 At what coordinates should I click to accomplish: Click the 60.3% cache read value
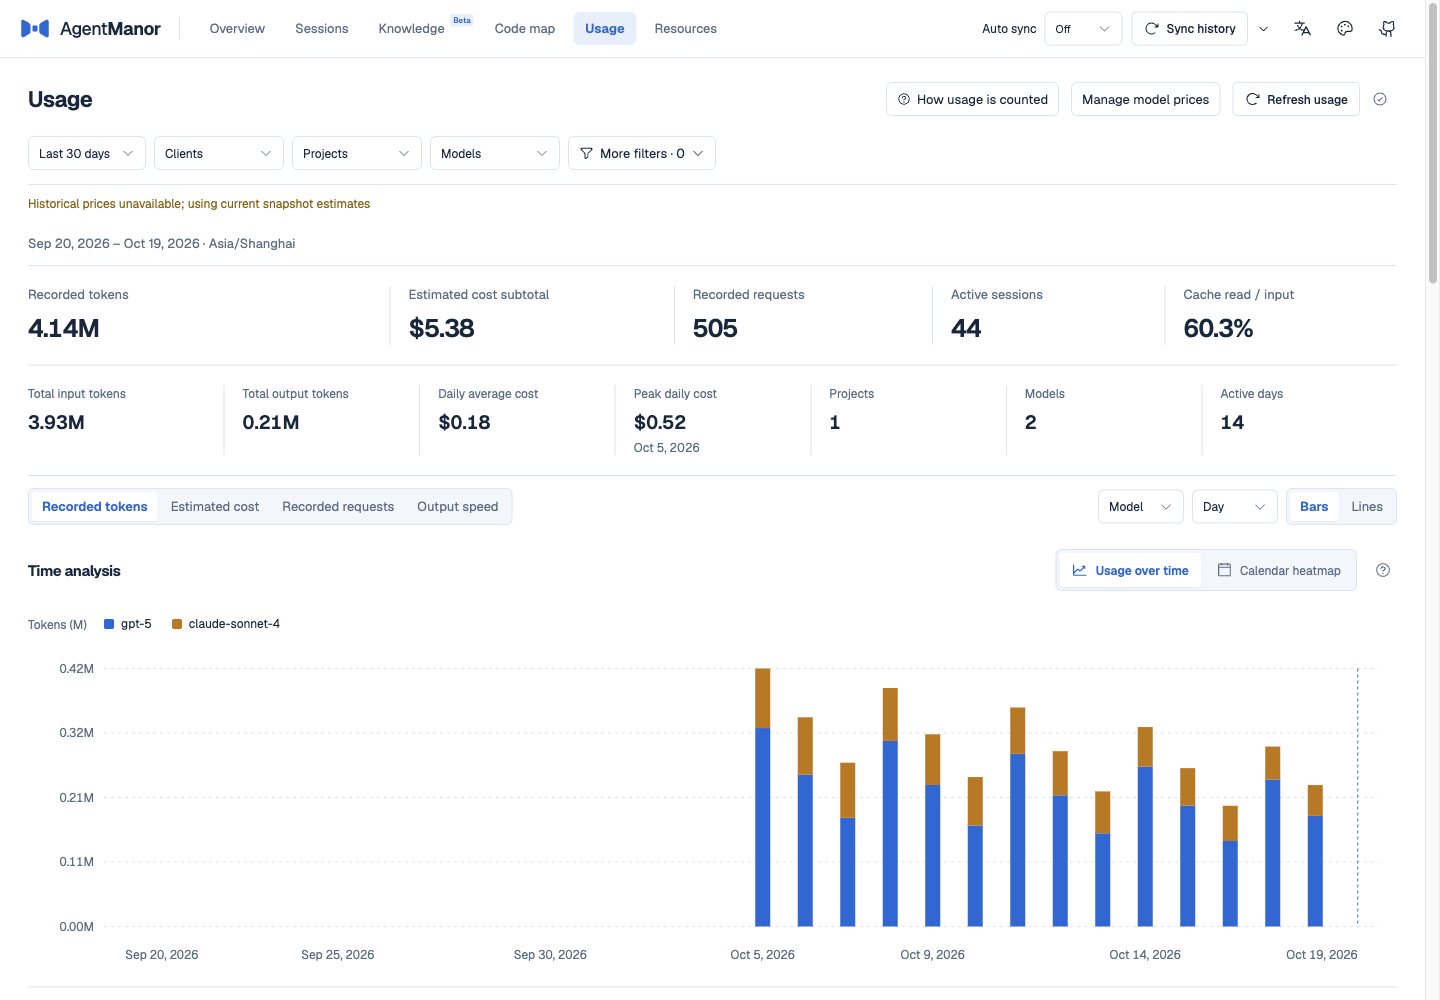(1218, 328)
